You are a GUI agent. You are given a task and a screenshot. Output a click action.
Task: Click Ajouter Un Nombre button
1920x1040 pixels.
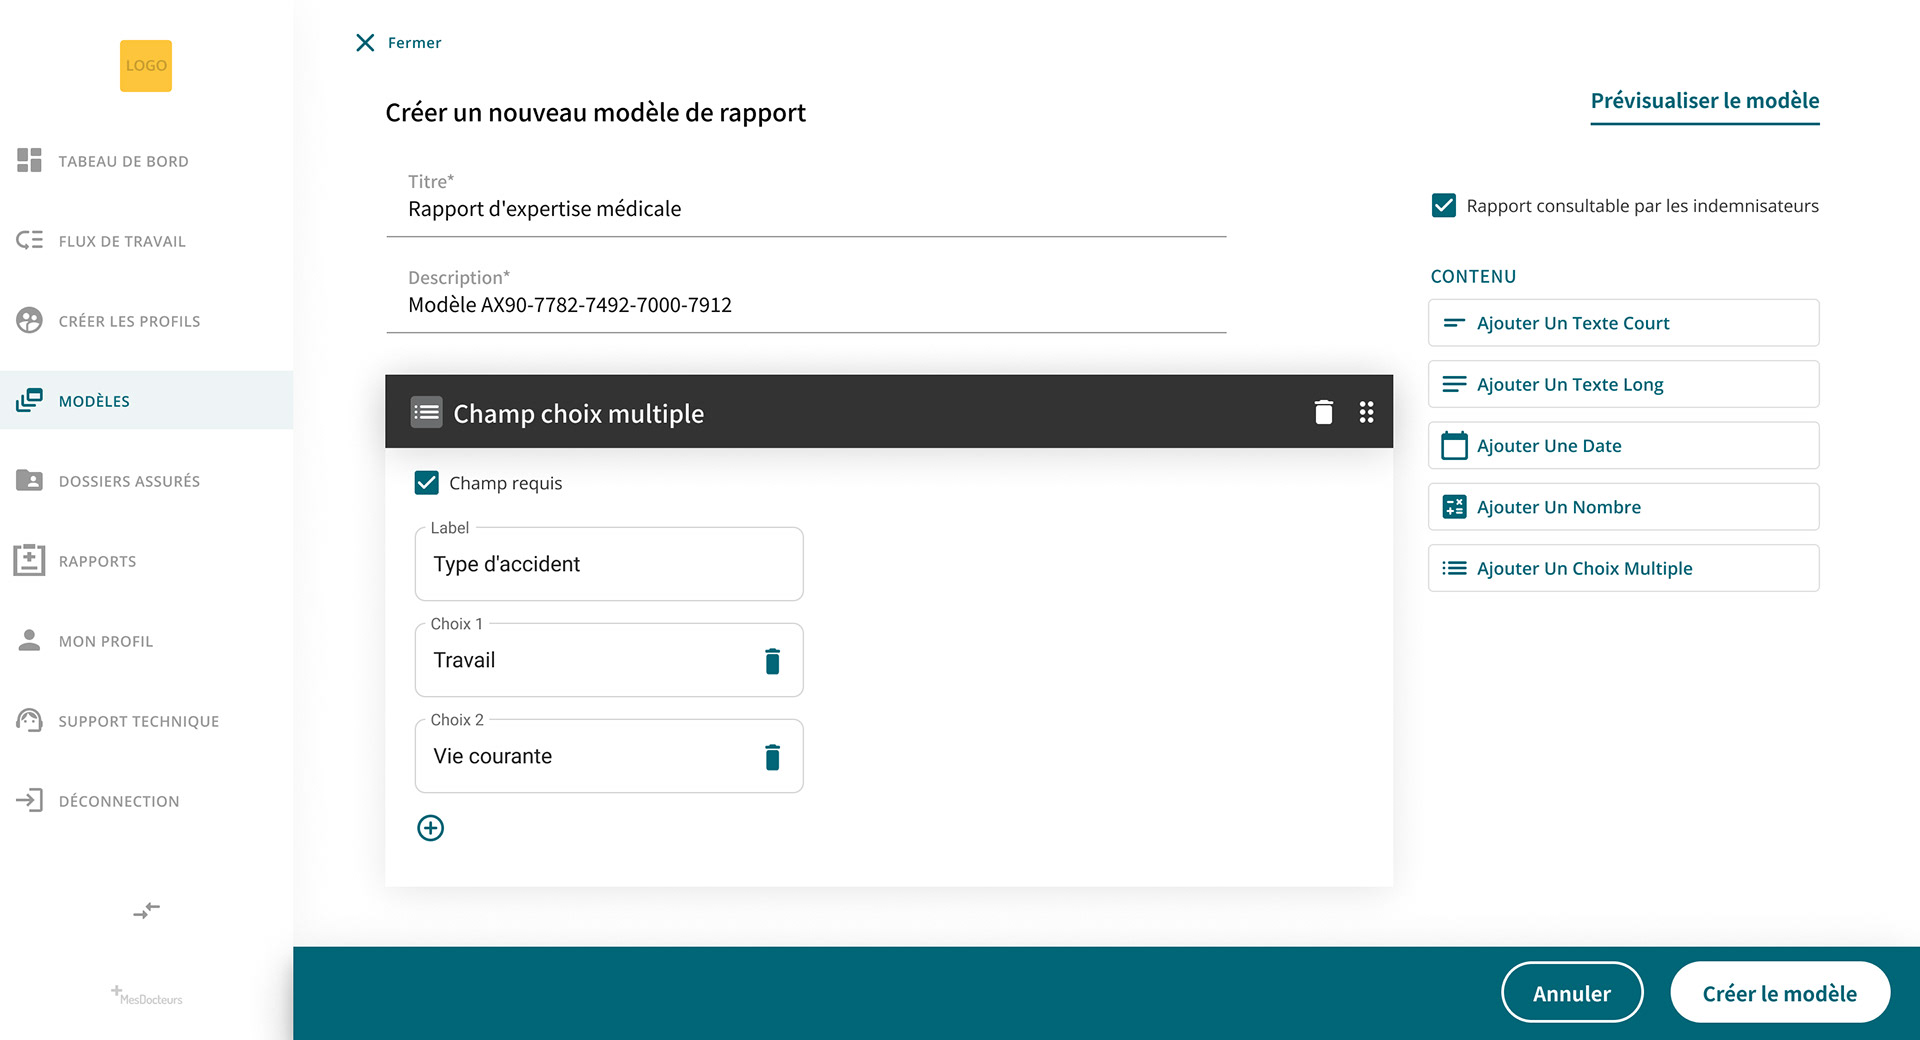coord(1623,507)
